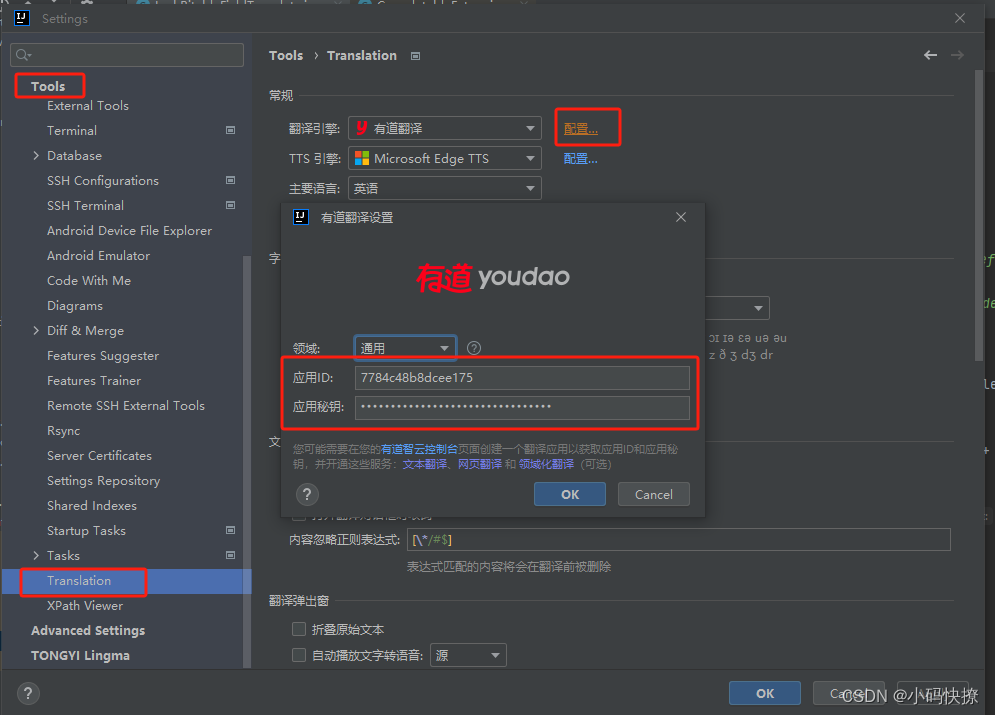The height and width of the screenshot is (715, 995).
Task: Close the 有道翻译设置 dialog
Action: 681,217
